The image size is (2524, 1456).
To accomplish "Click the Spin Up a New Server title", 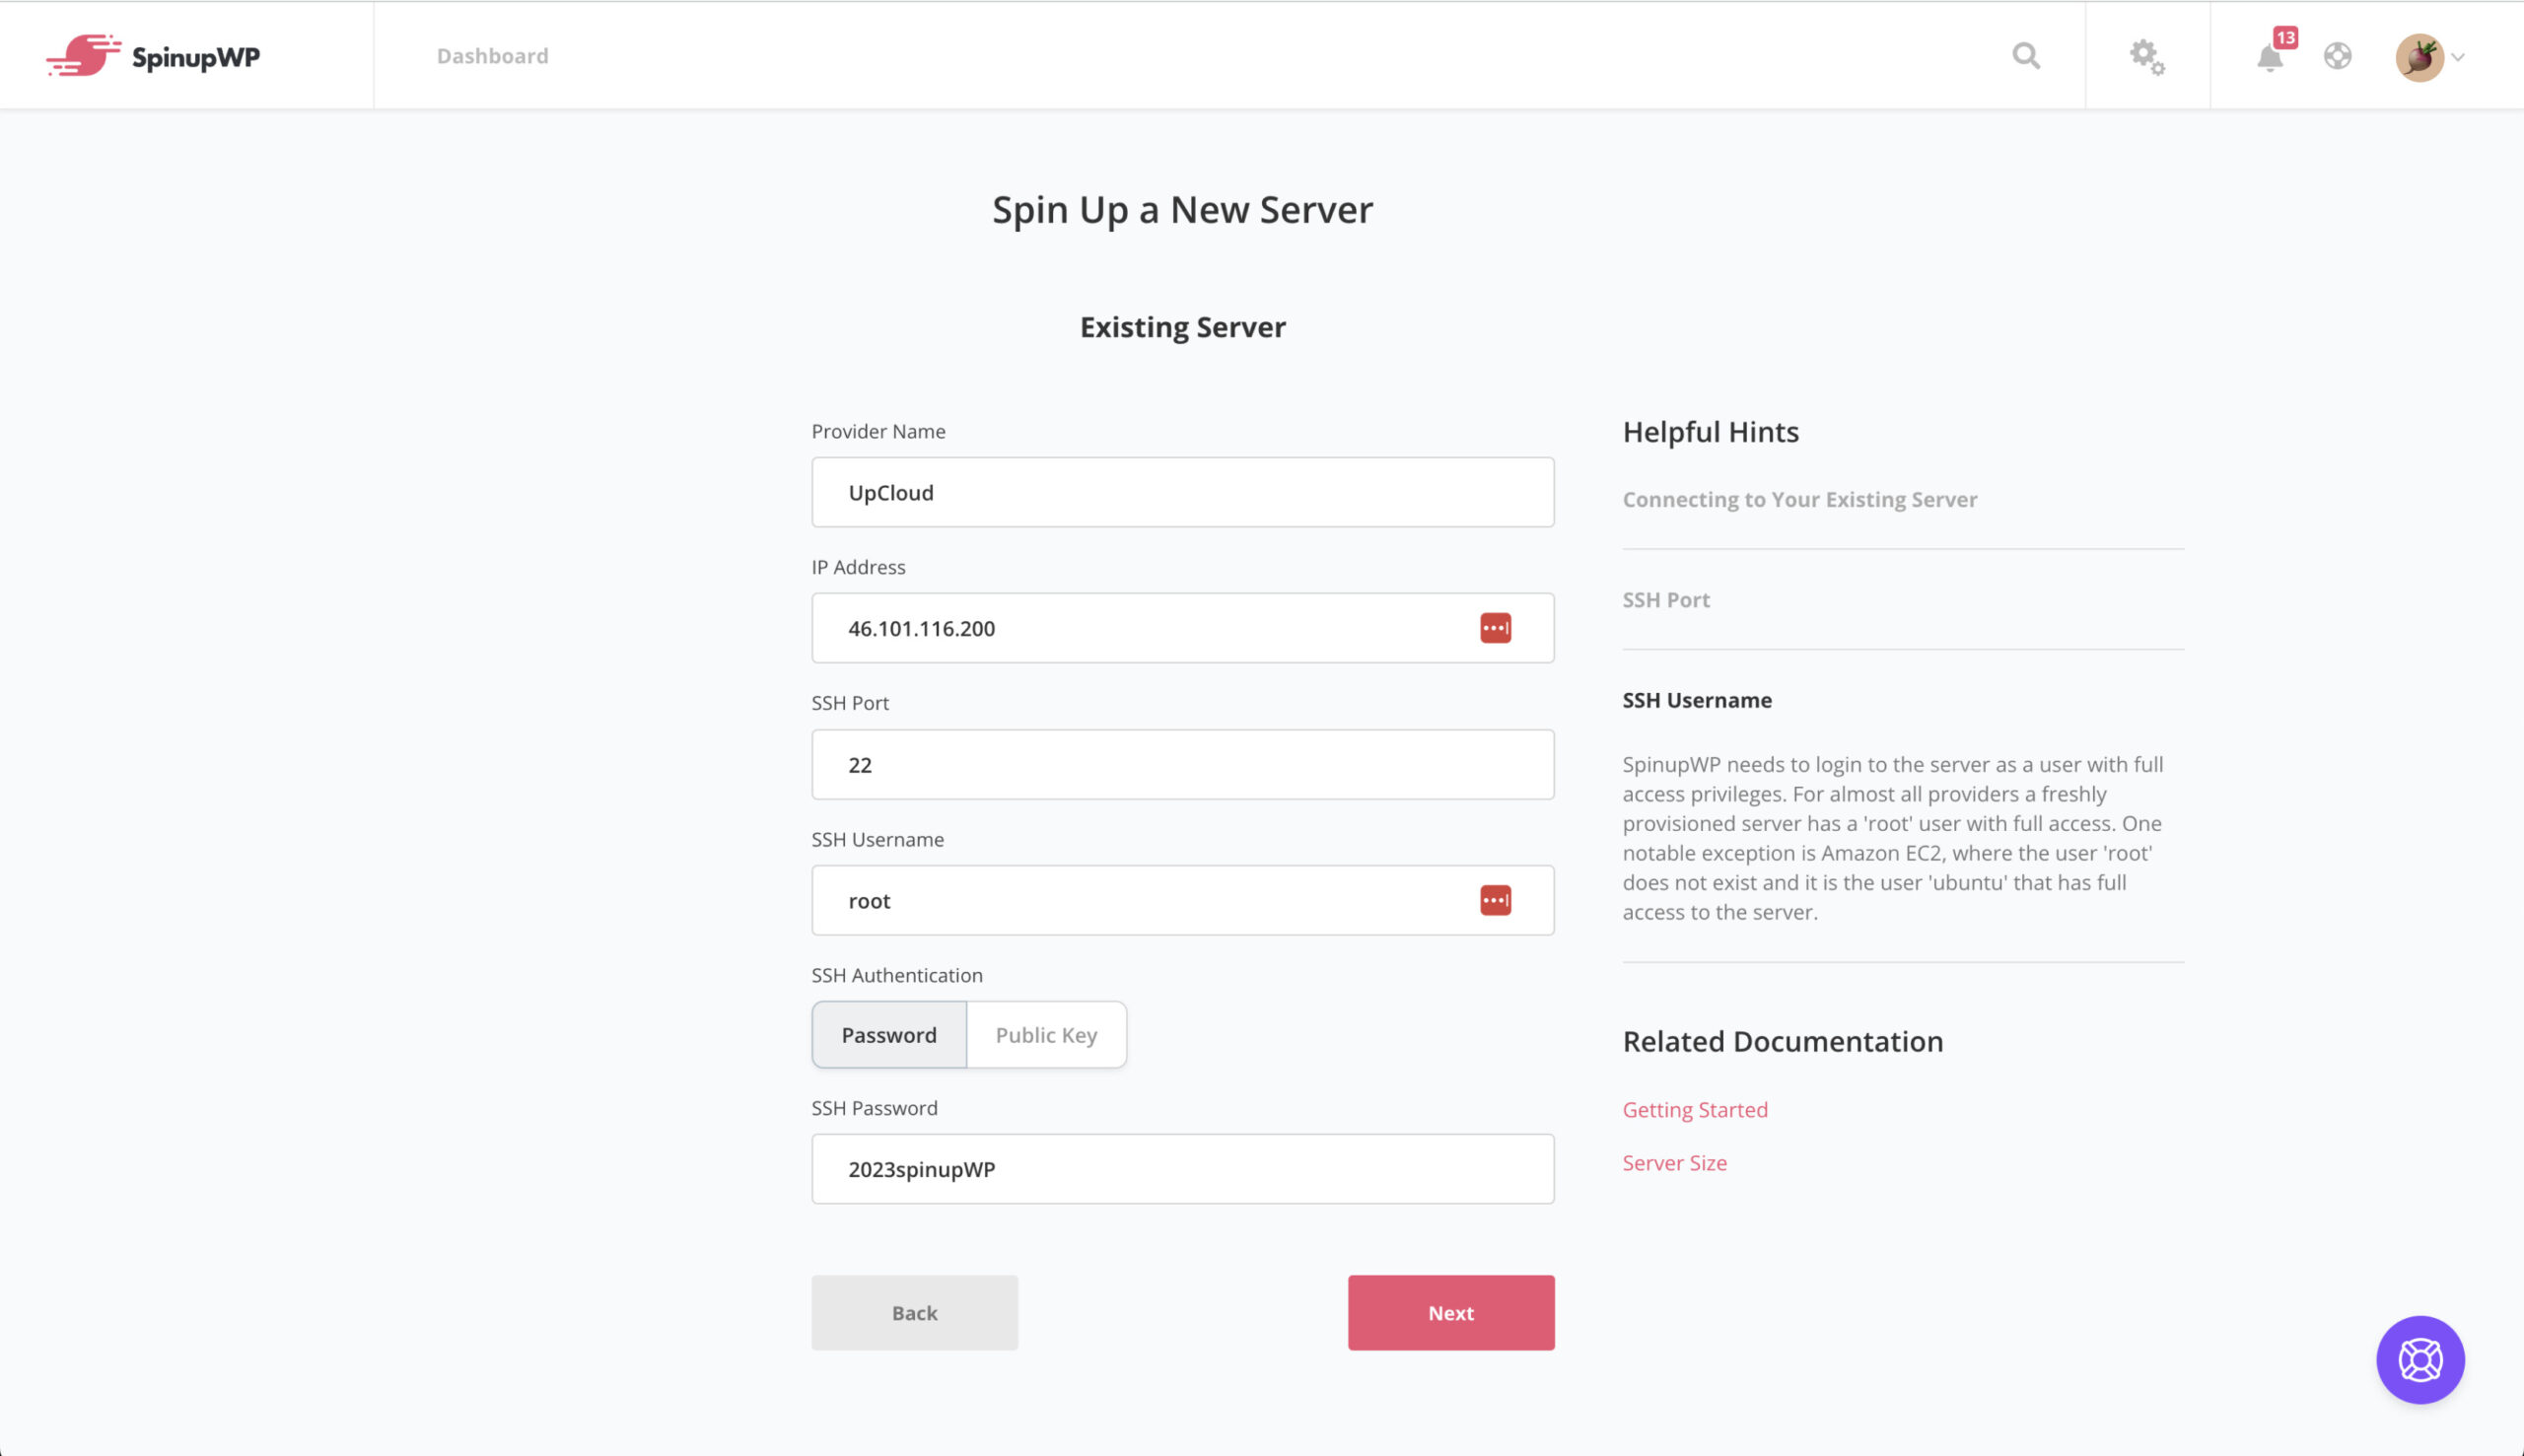I will pos(1182,210).
